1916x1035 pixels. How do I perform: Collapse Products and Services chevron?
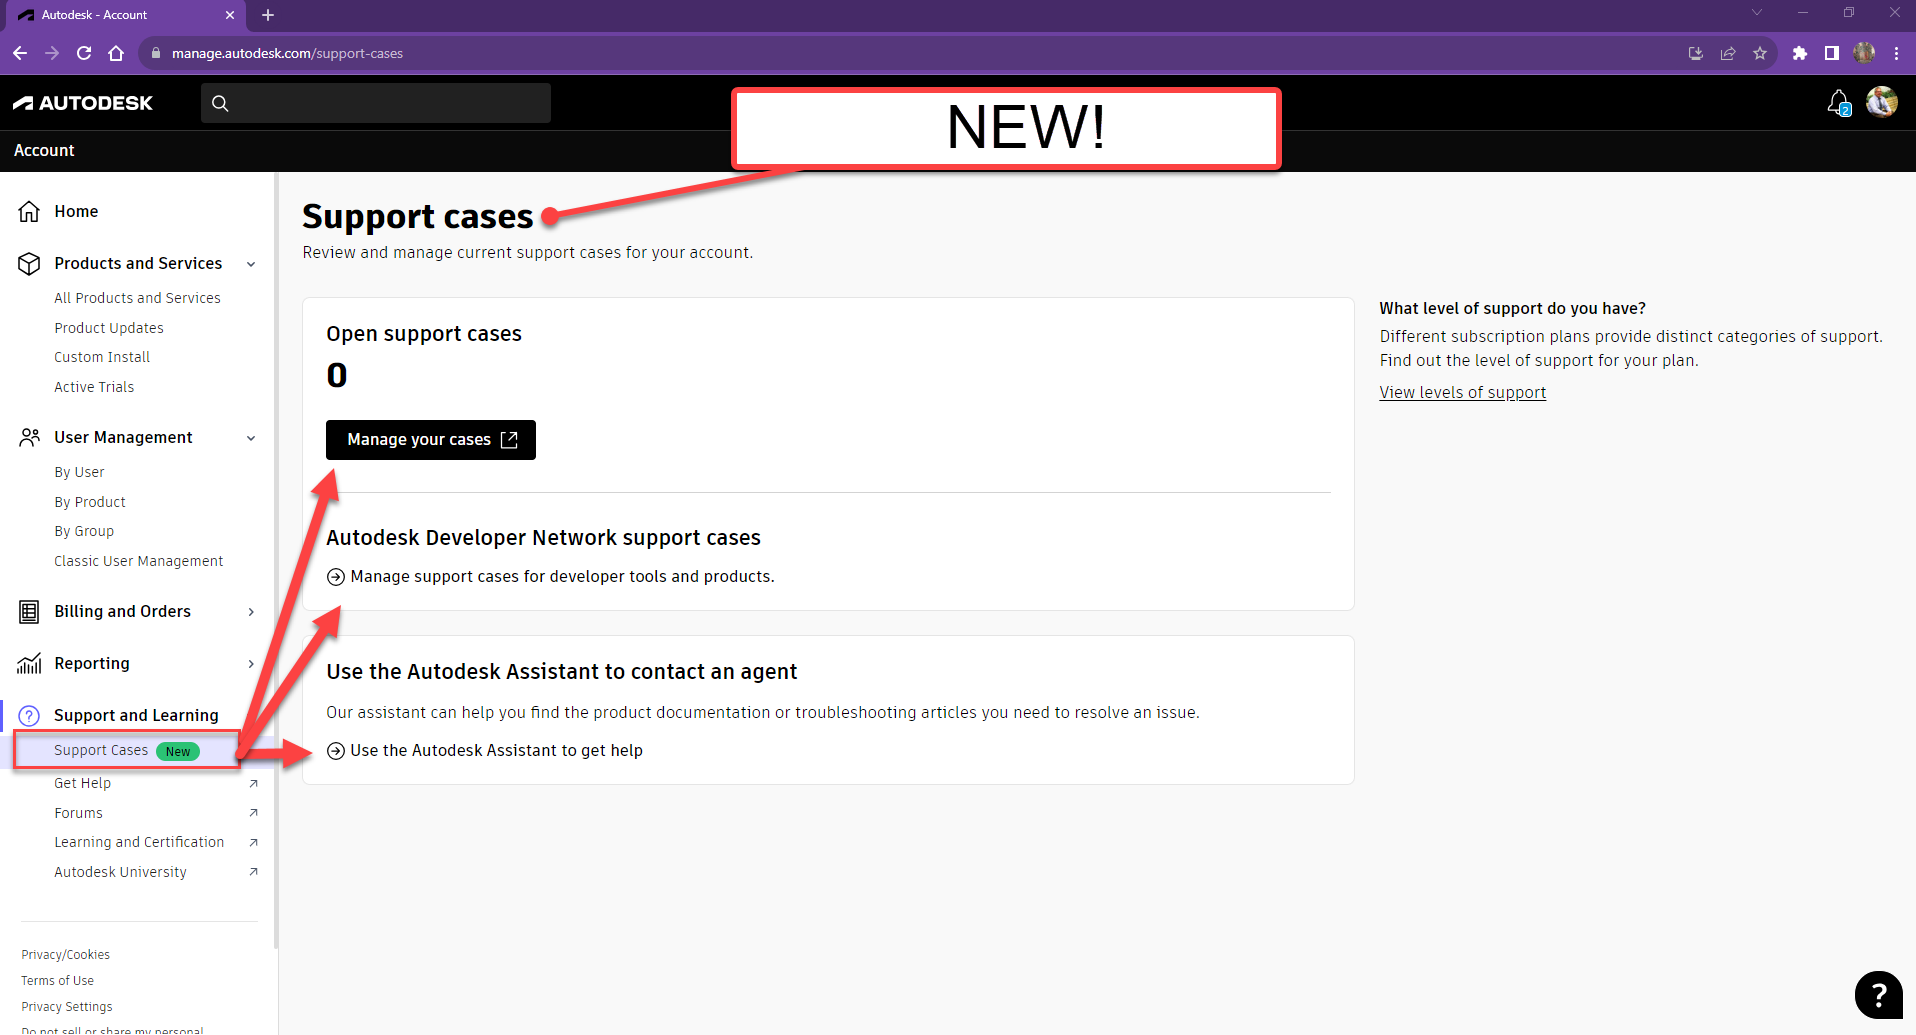coord(251,264)
